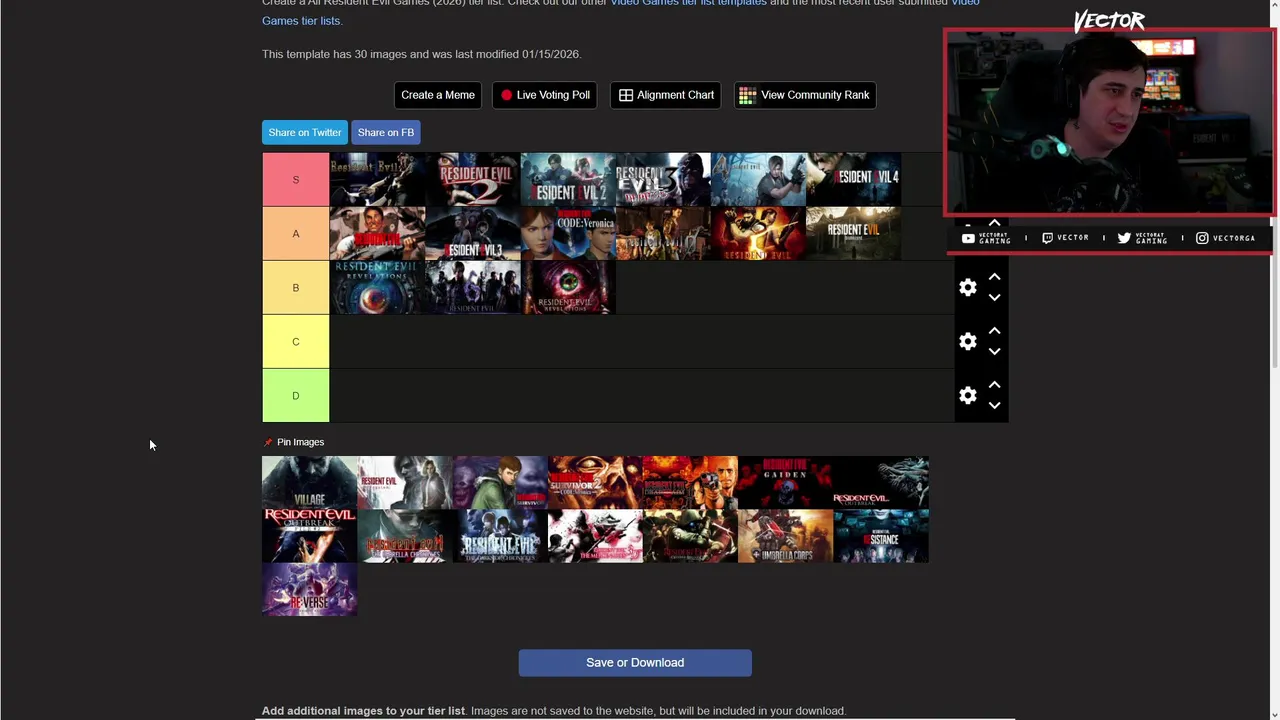The height and width of the screenshot is (720, 1280).
Task: Share tier list on Twitter
Action: pyautogui.click(x=305, y=132)
